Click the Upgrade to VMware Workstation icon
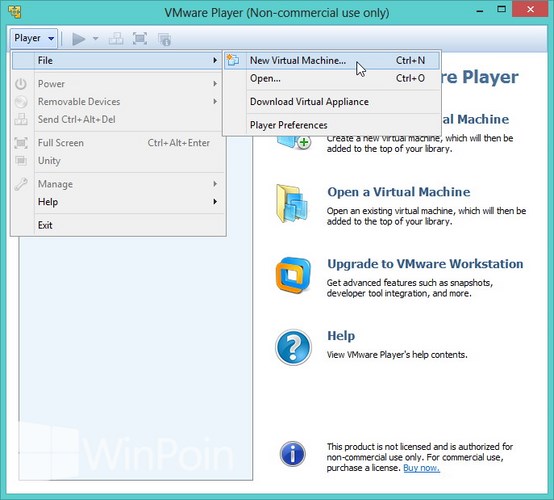This screenshot has height=500, width=554. point(293,275)
